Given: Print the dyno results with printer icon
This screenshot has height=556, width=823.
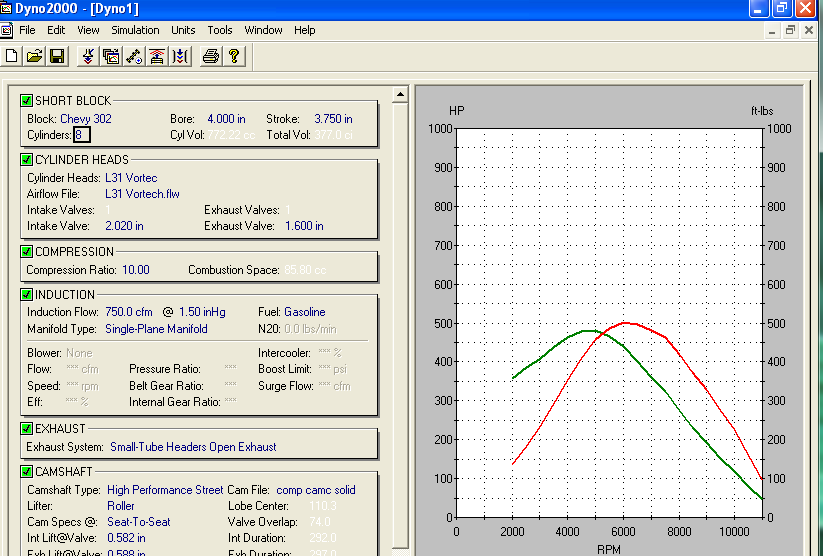Looking at the screenshot, I should [211, 56].
